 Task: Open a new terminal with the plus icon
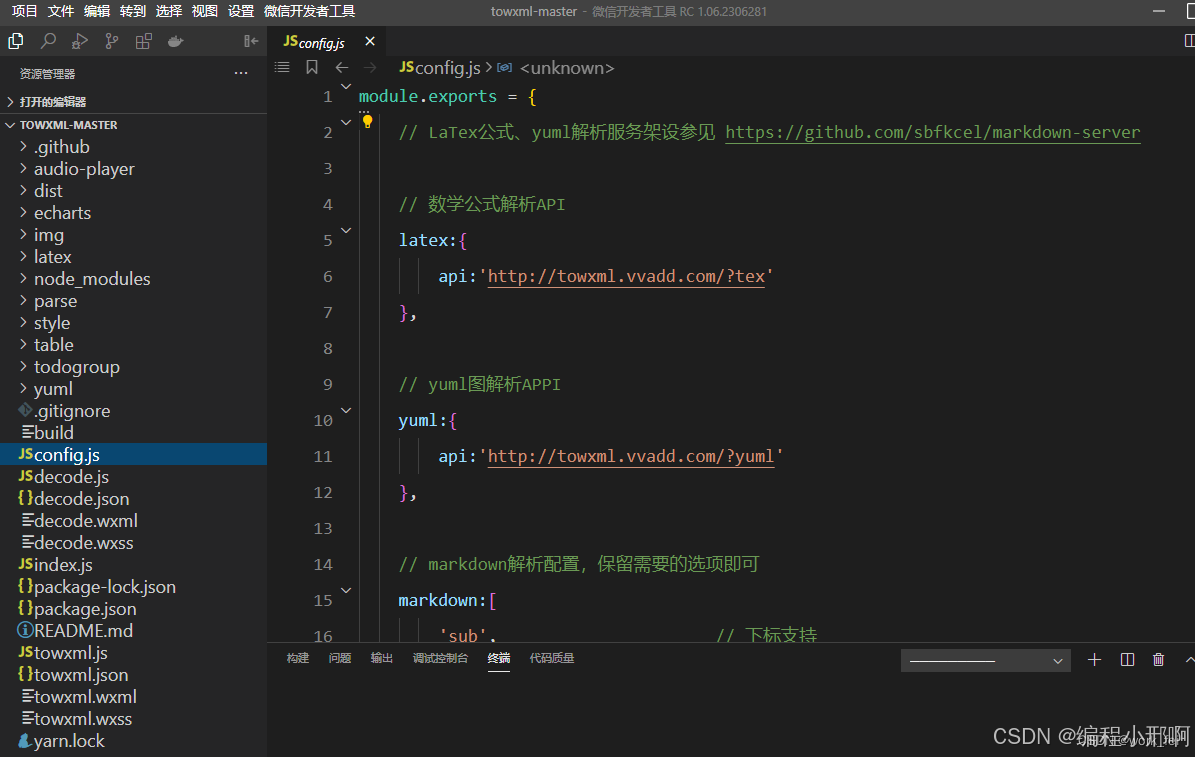(1094, 659)
